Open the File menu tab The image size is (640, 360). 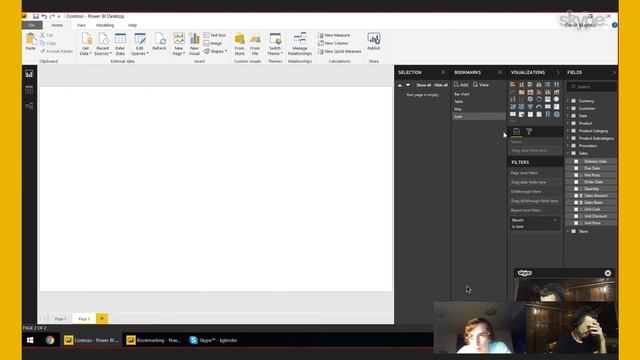[32, 25]
